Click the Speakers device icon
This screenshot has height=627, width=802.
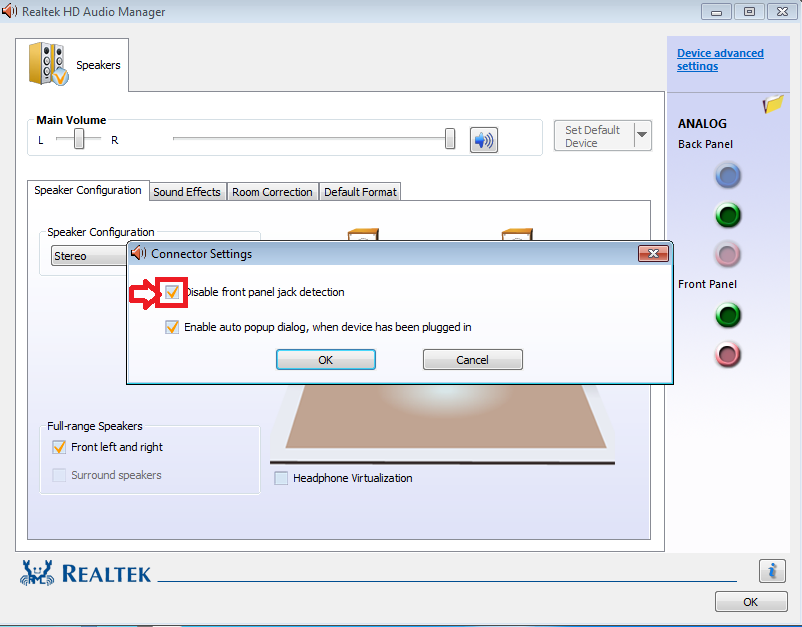pos(48,64)
